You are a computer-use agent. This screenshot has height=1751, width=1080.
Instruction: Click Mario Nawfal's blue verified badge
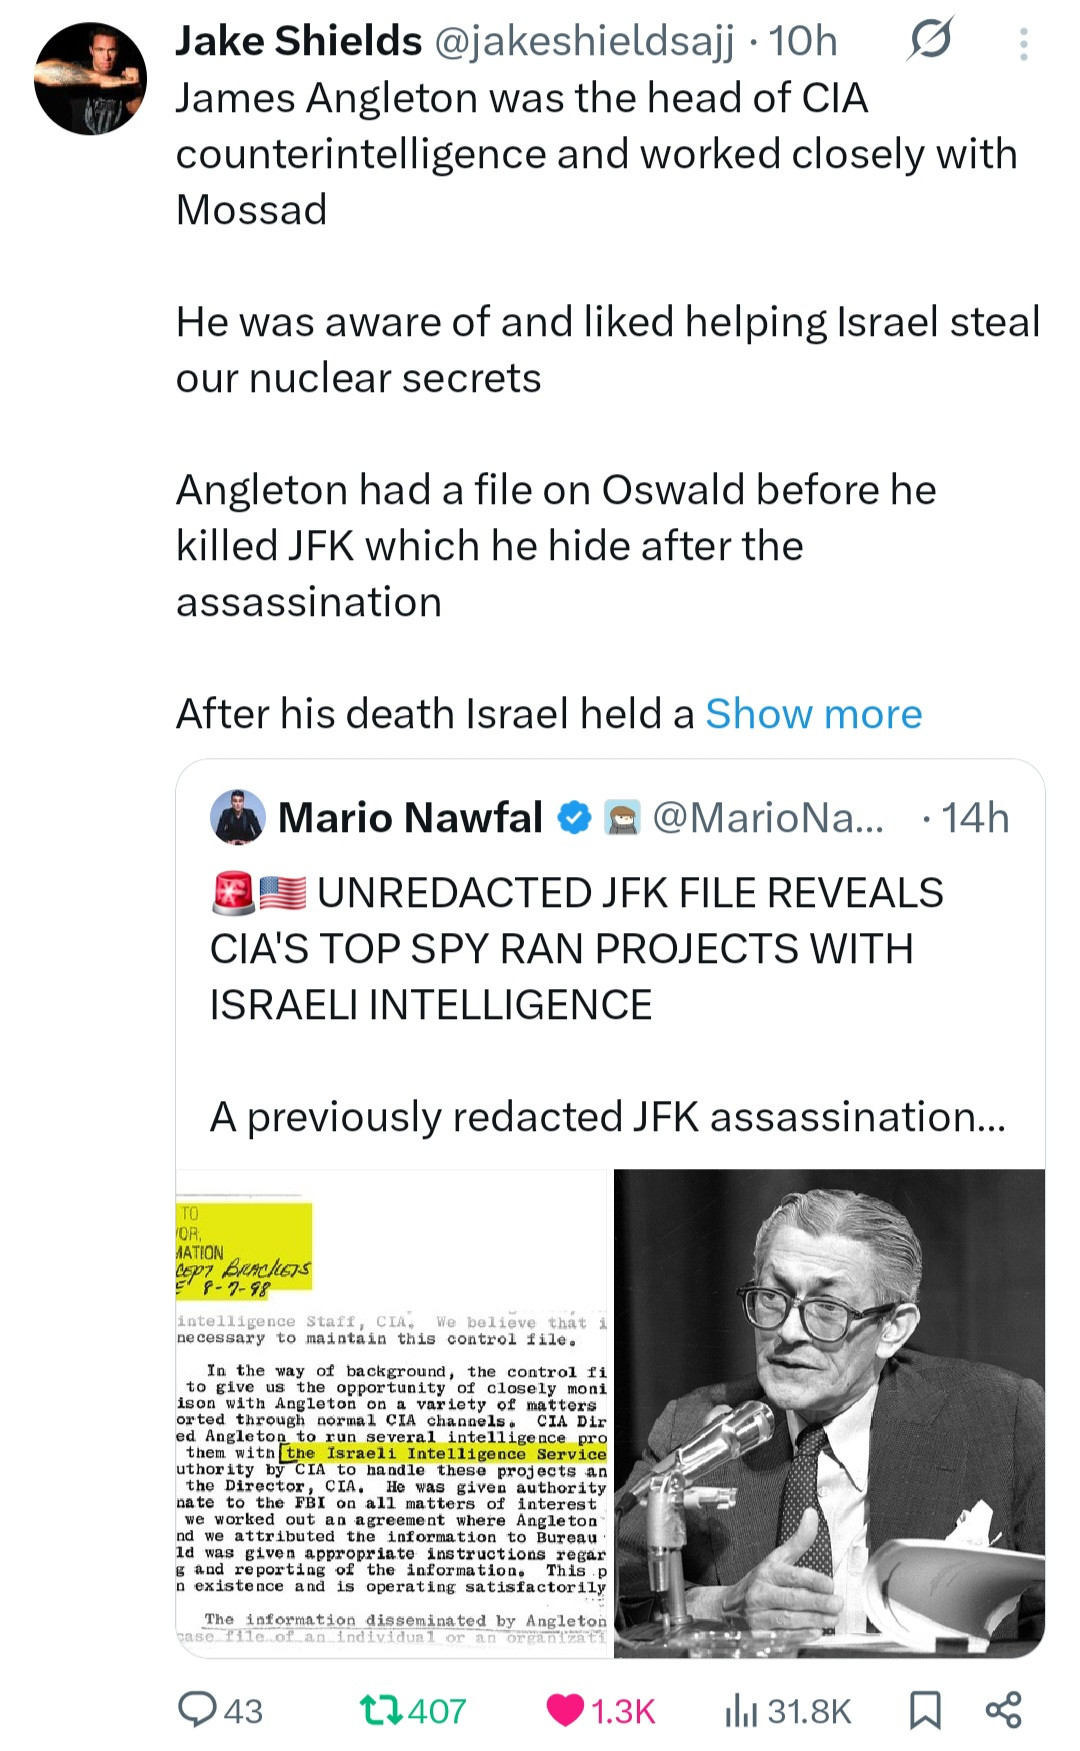click(x=573, y=818)
